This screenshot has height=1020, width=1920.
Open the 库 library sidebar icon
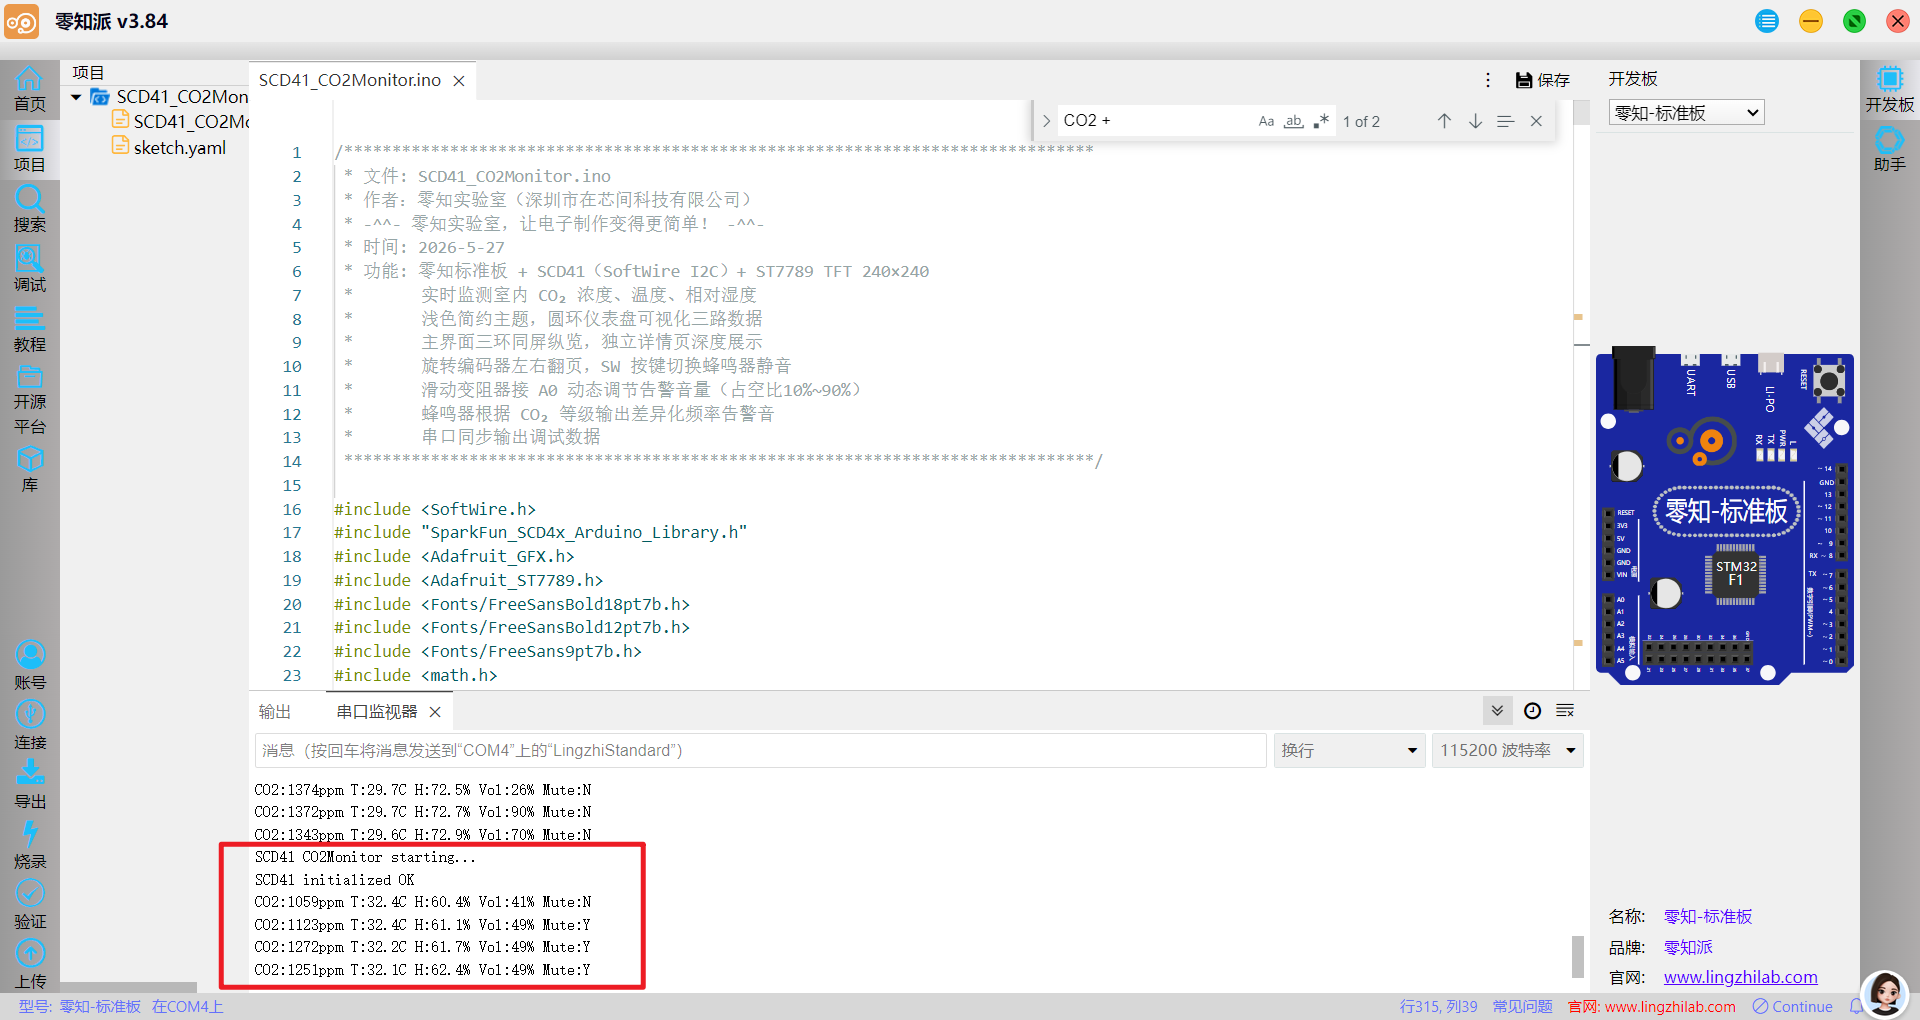point(29,469)
